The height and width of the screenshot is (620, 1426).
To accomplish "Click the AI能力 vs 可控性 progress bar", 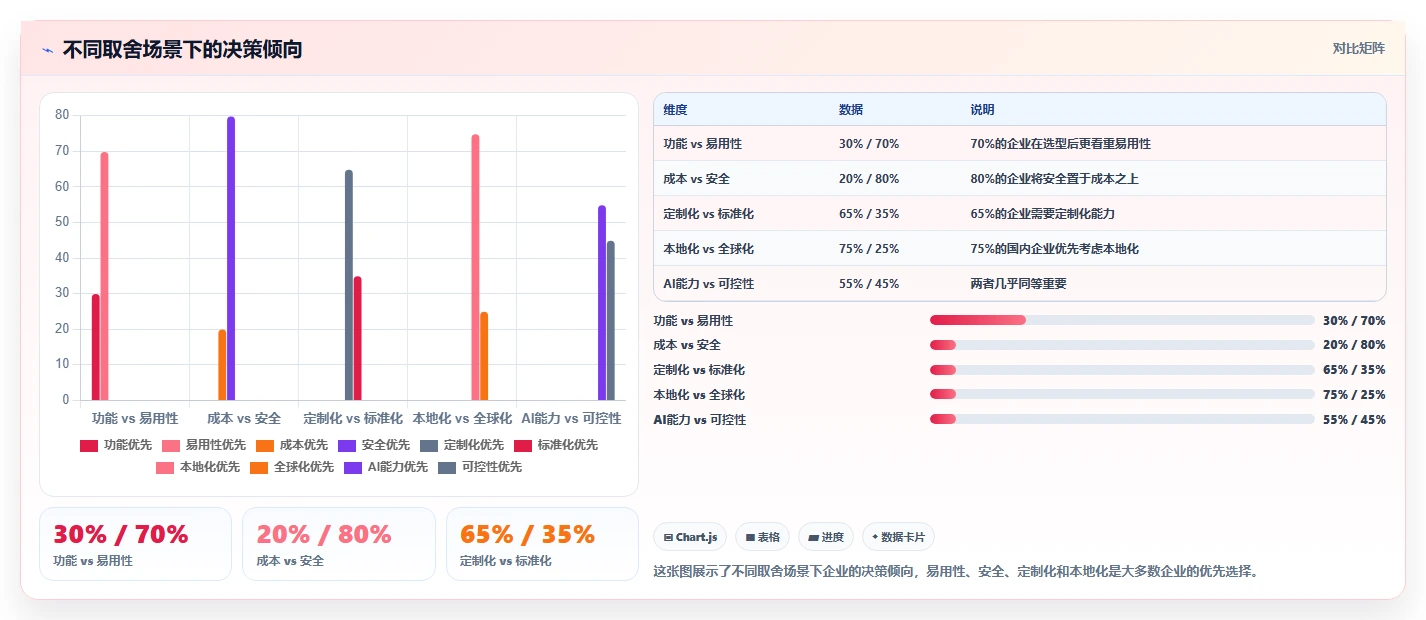I will coord(1122,419).
